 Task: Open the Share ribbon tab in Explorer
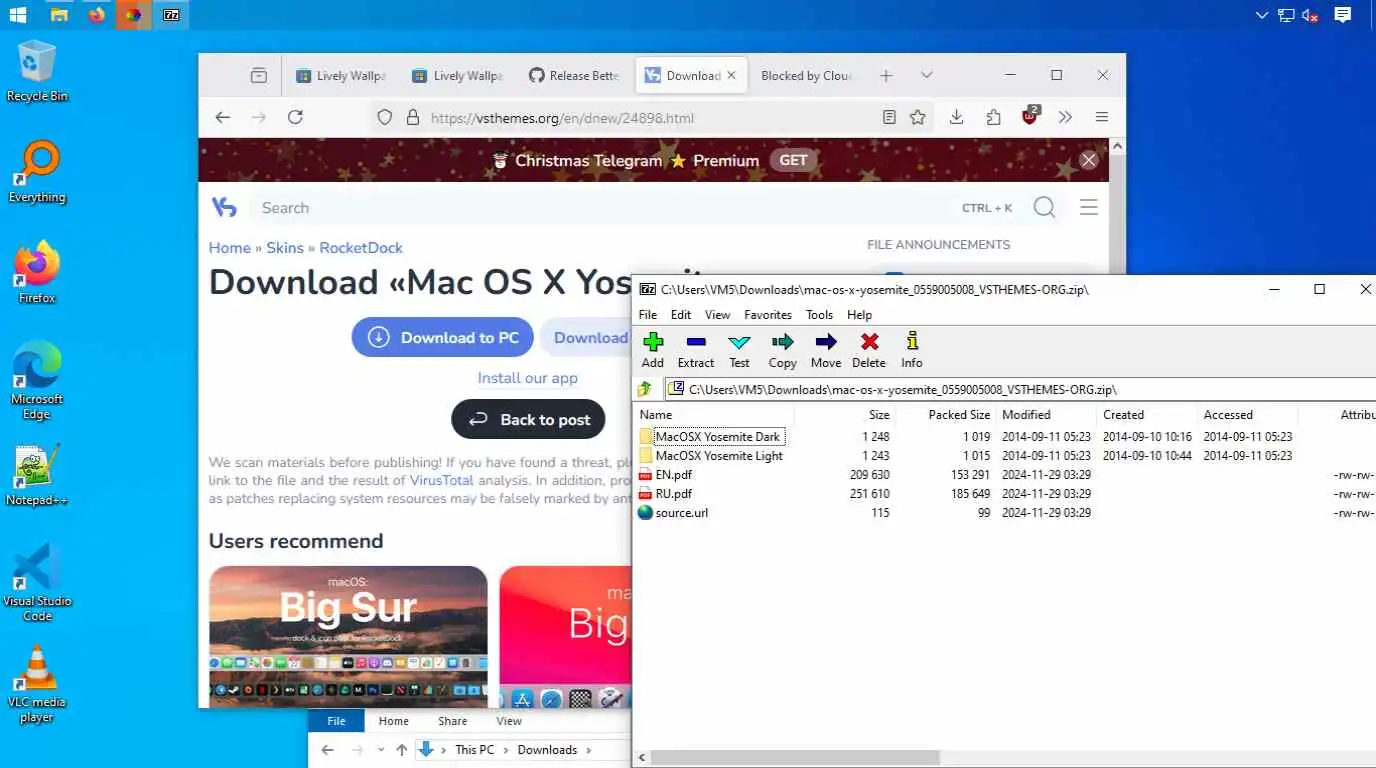[452, 721]
